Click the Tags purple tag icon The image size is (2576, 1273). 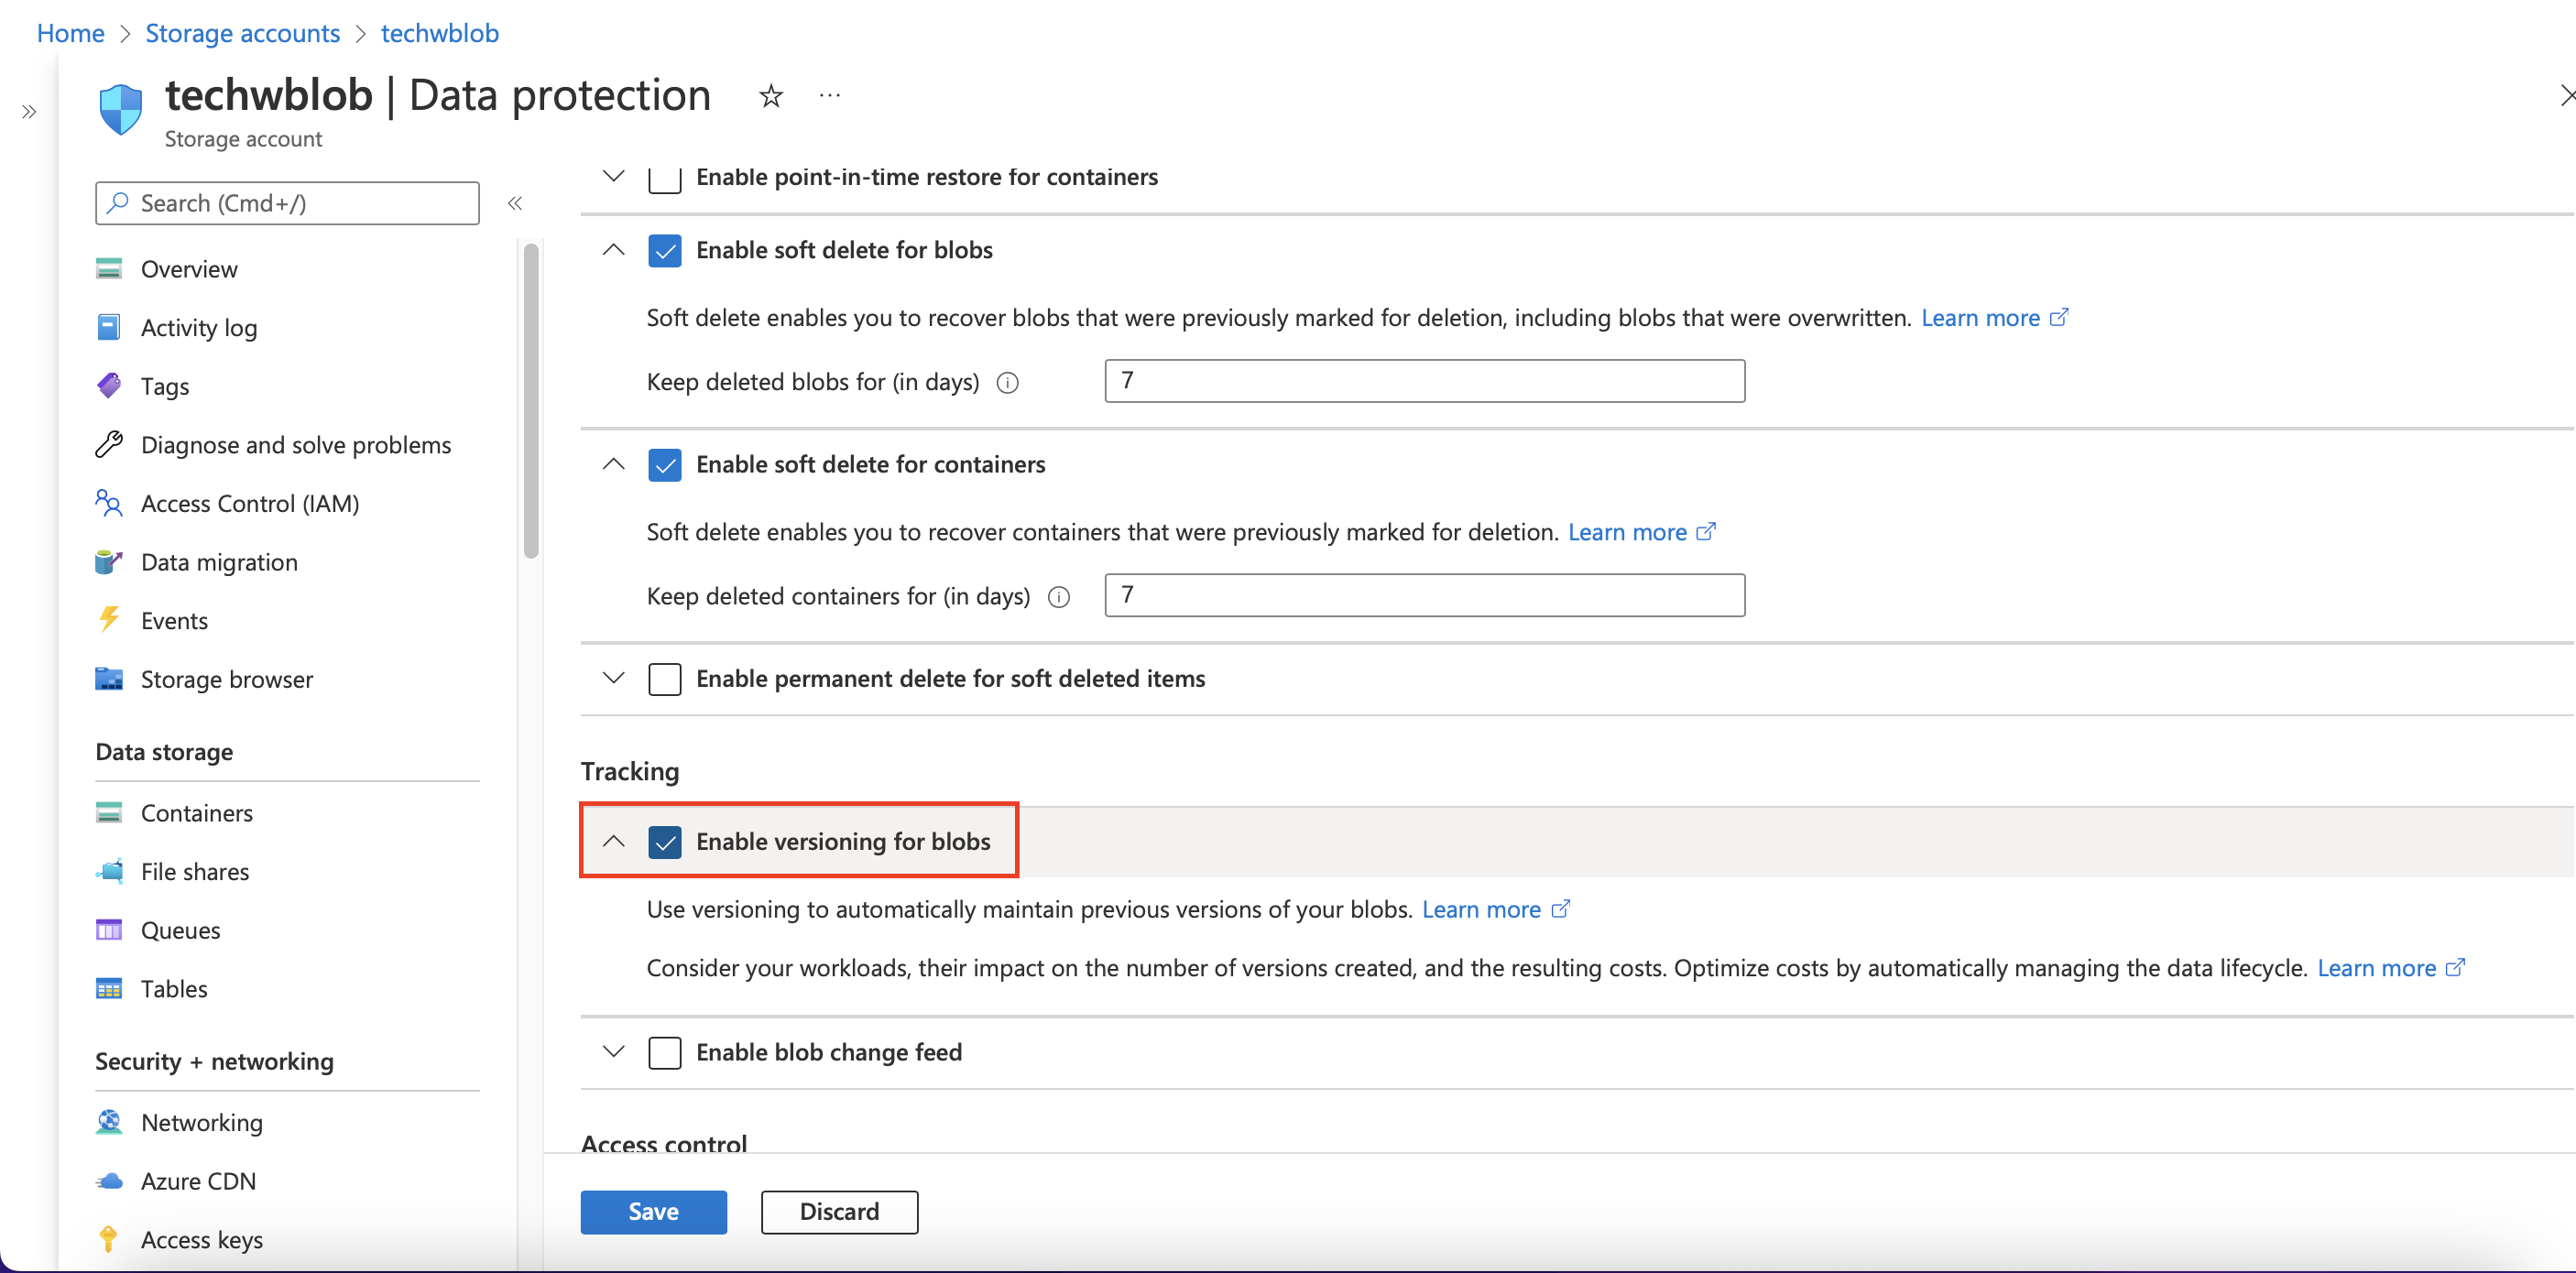click(109, 386)
